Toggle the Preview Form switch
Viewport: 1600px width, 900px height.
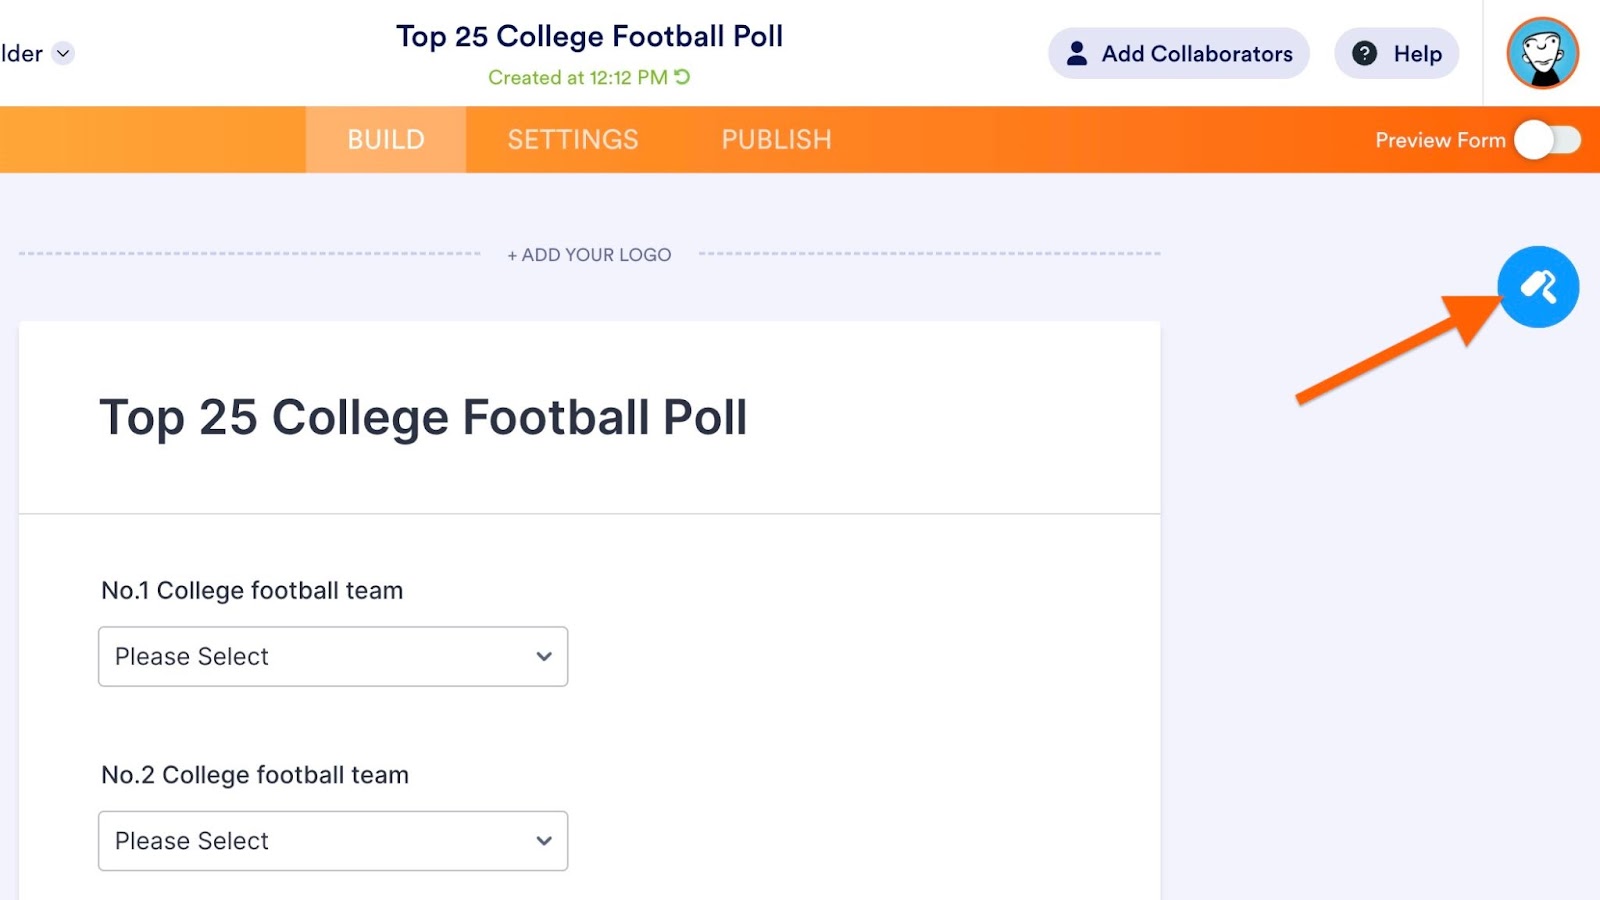[x=1547, y=140]
